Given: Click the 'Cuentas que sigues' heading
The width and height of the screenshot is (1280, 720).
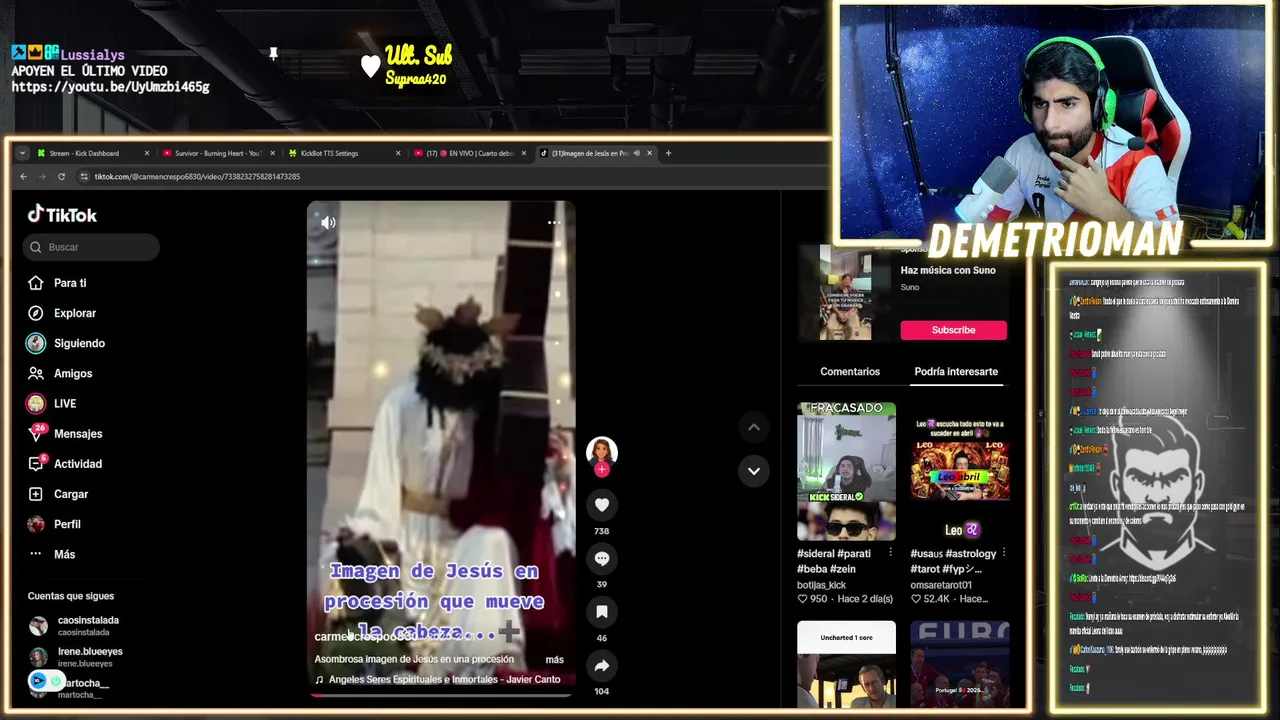Looking at the screenshot, I should [71, 596].
